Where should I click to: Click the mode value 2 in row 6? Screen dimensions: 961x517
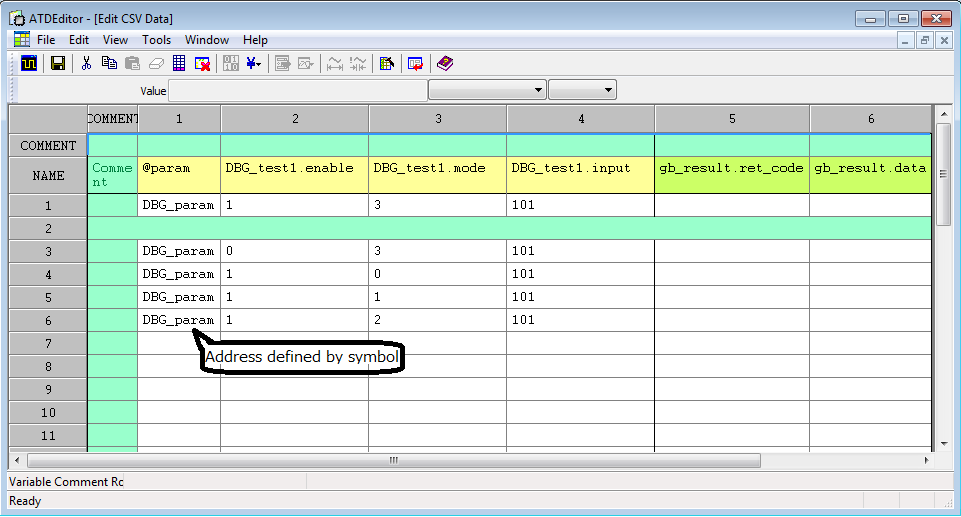click(438, 320)
